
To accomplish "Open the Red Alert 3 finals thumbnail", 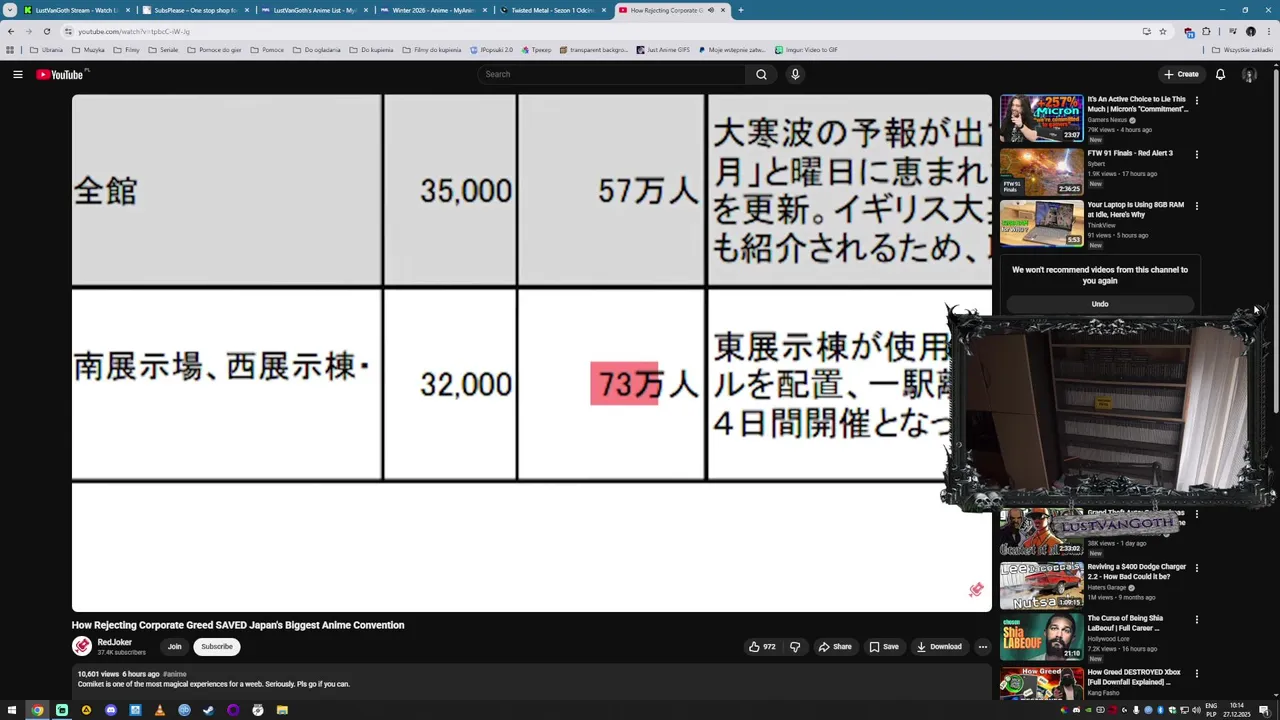I will (1041, 172).
